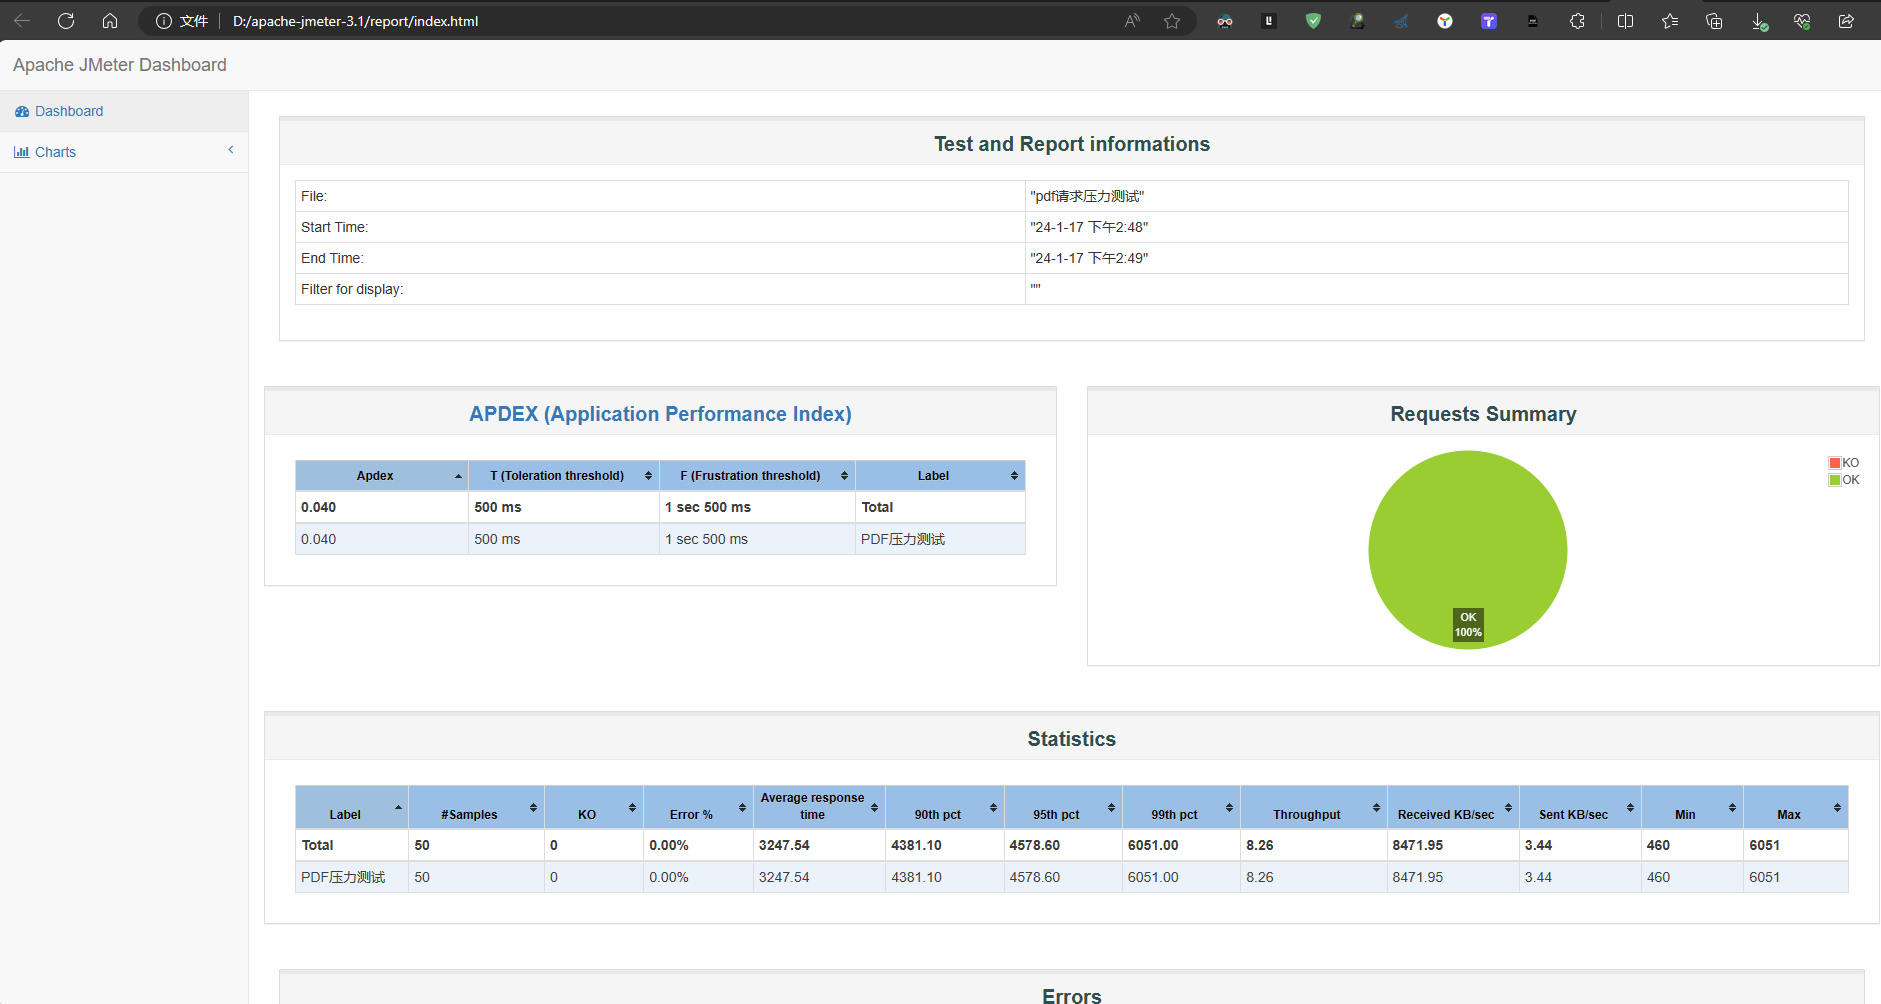Click the share icon in browser toolbar
The image size is (1881, 1004).
[1846, 21]
